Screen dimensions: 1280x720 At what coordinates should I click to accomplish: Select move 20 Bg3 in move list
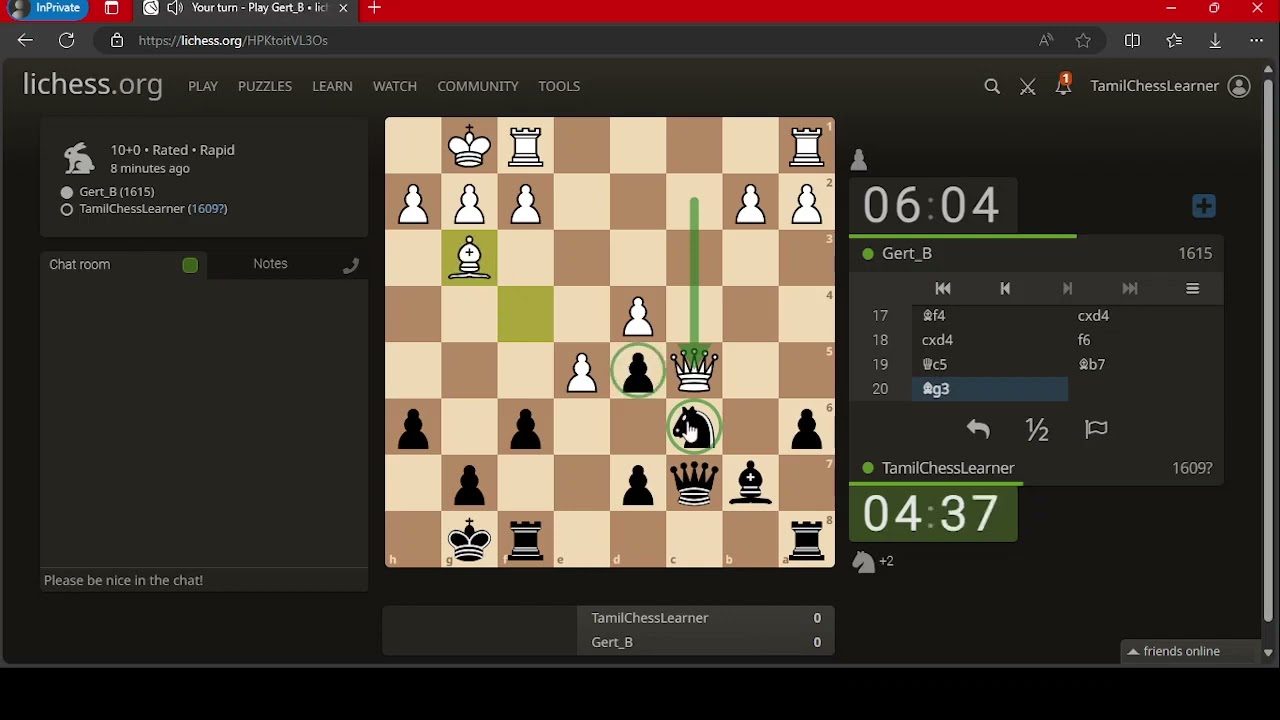point(990,389)
